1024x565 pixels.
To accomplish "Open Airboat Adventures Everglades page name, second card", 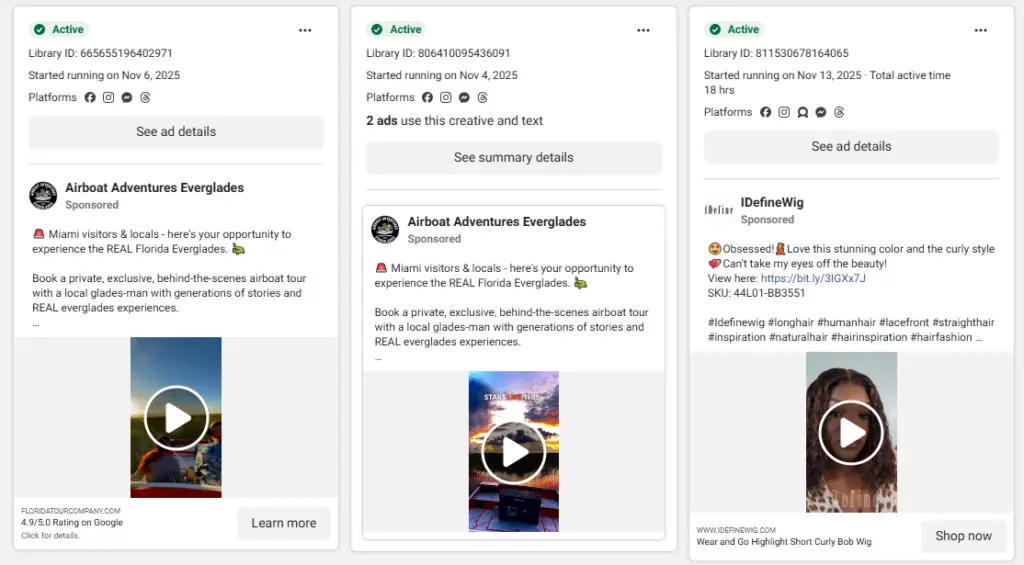I will [496, 221].
